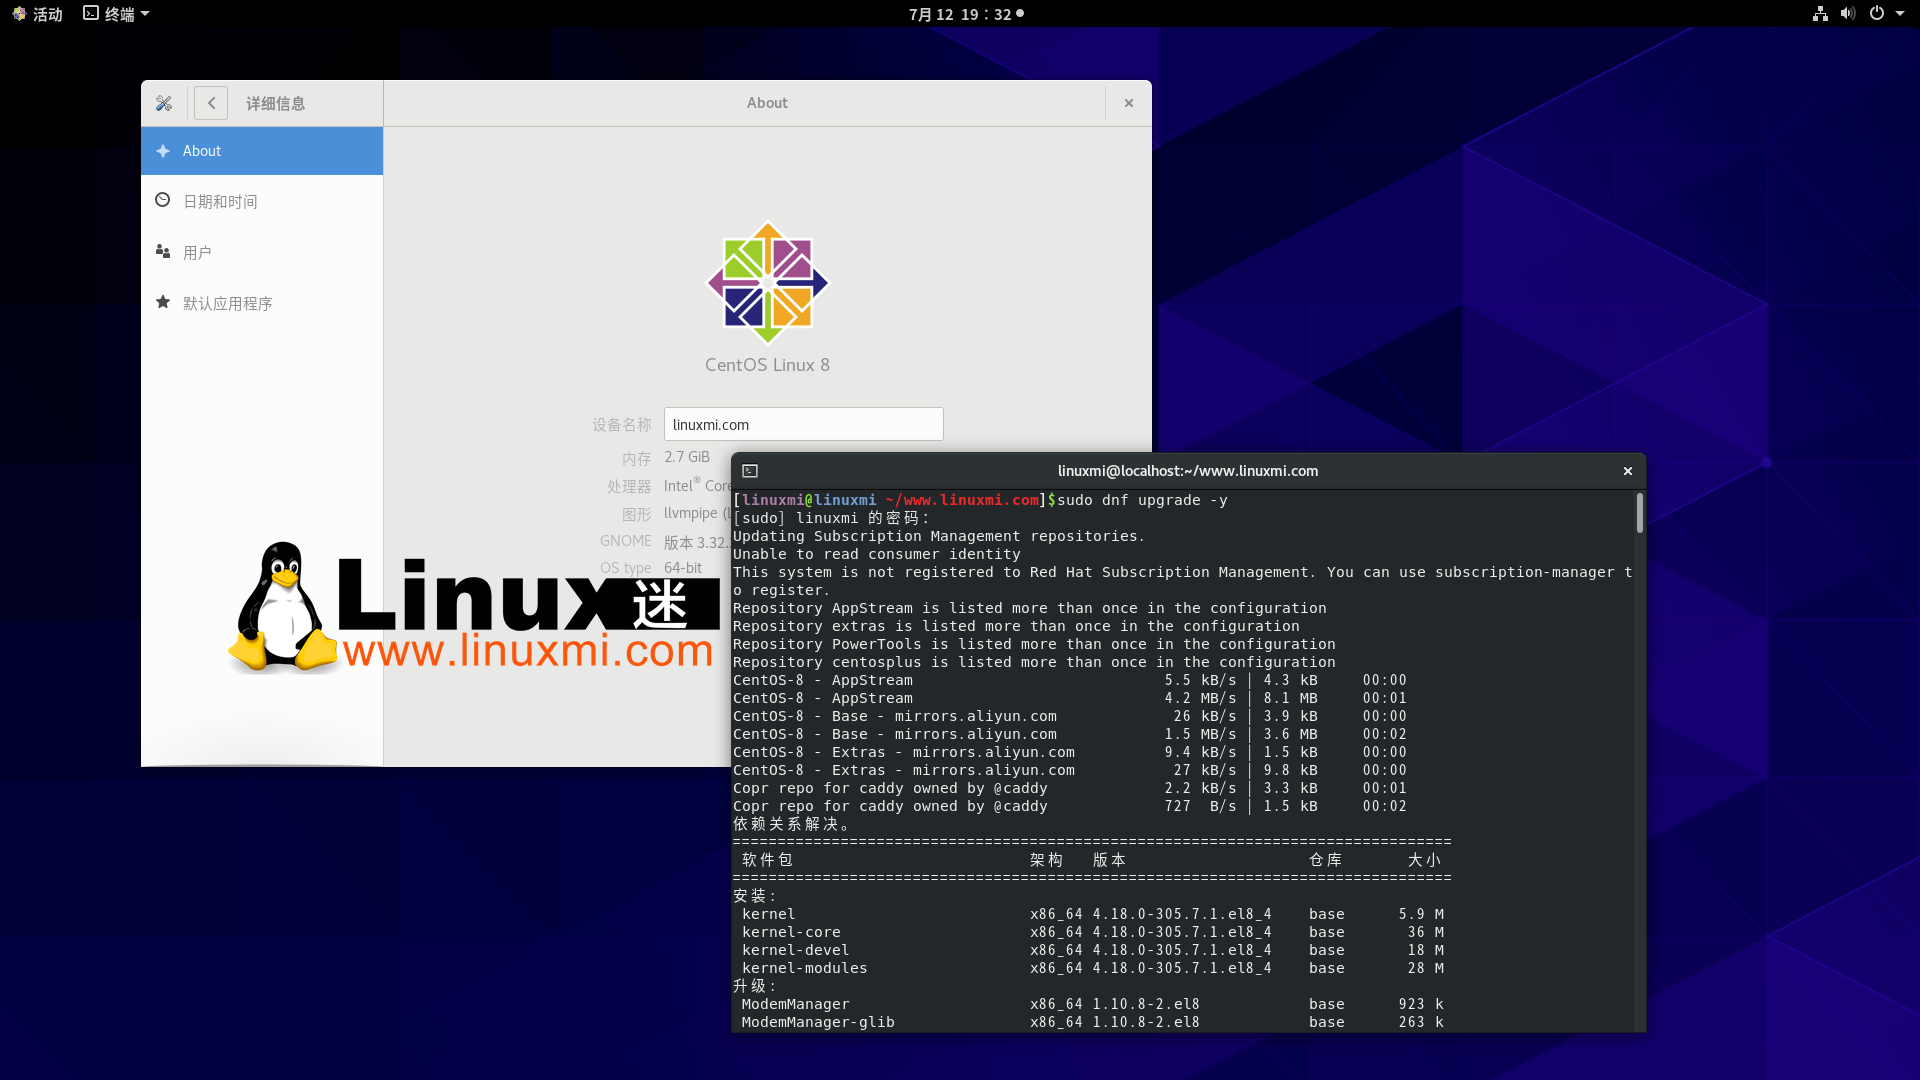Close the About settings window
Screen dimensions: 1920x1080
click(1129, 103)
